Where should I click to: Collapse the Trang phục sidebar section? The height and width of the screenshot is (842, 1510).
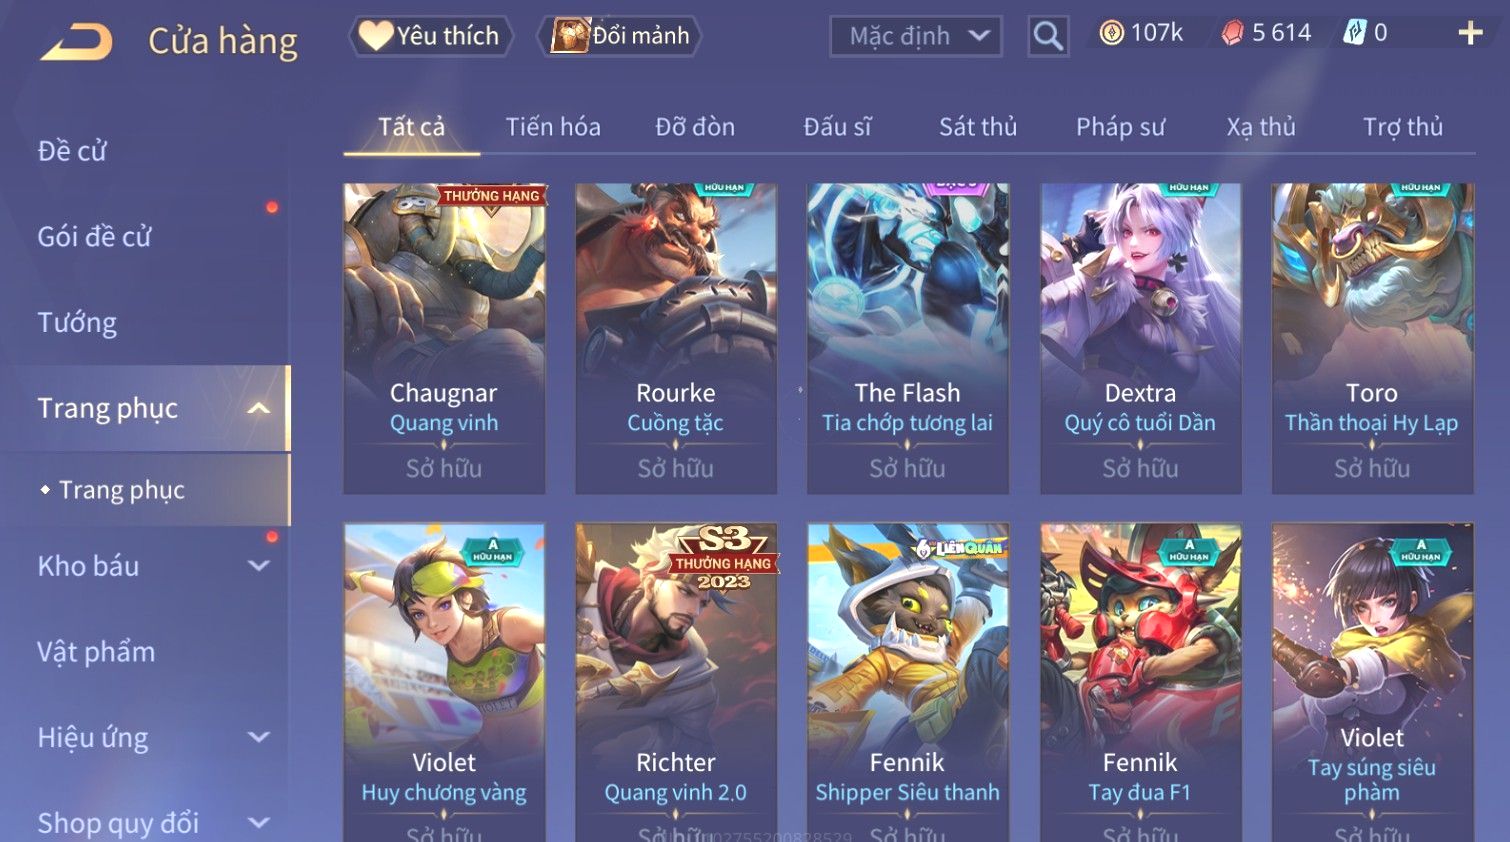pos(259,408)
